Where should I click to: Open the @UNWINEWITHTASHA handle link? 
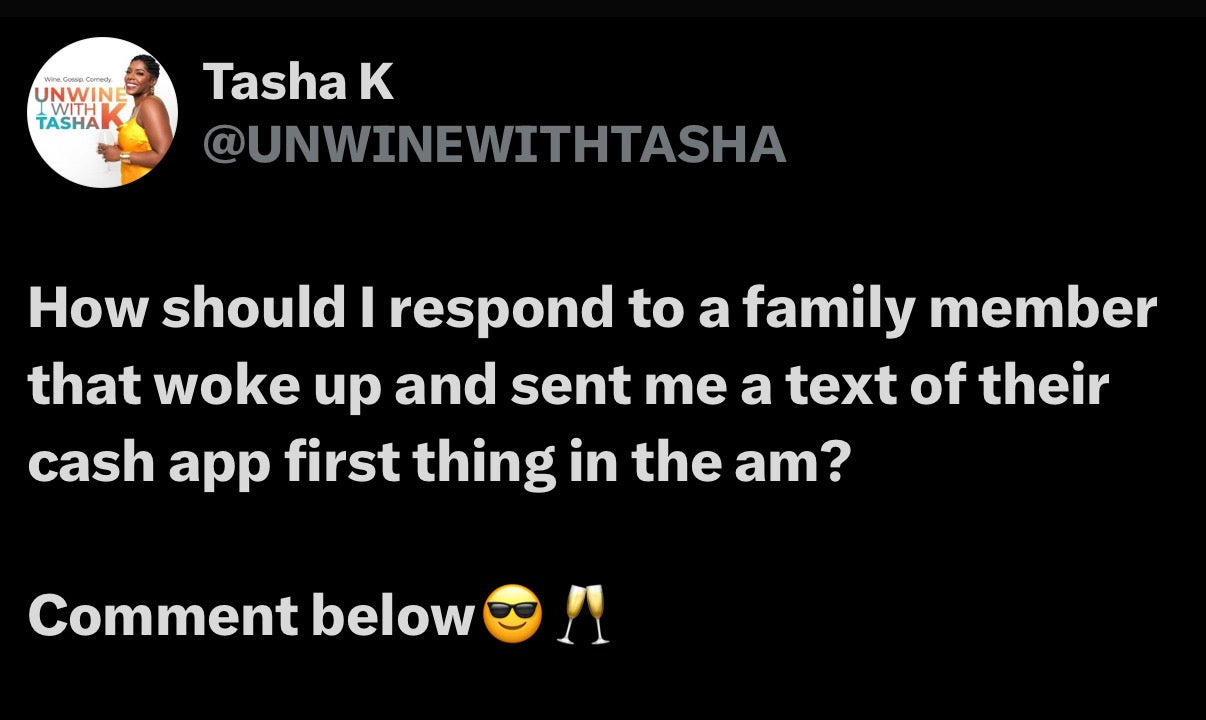pyautogui.click(x=494, y=146)
